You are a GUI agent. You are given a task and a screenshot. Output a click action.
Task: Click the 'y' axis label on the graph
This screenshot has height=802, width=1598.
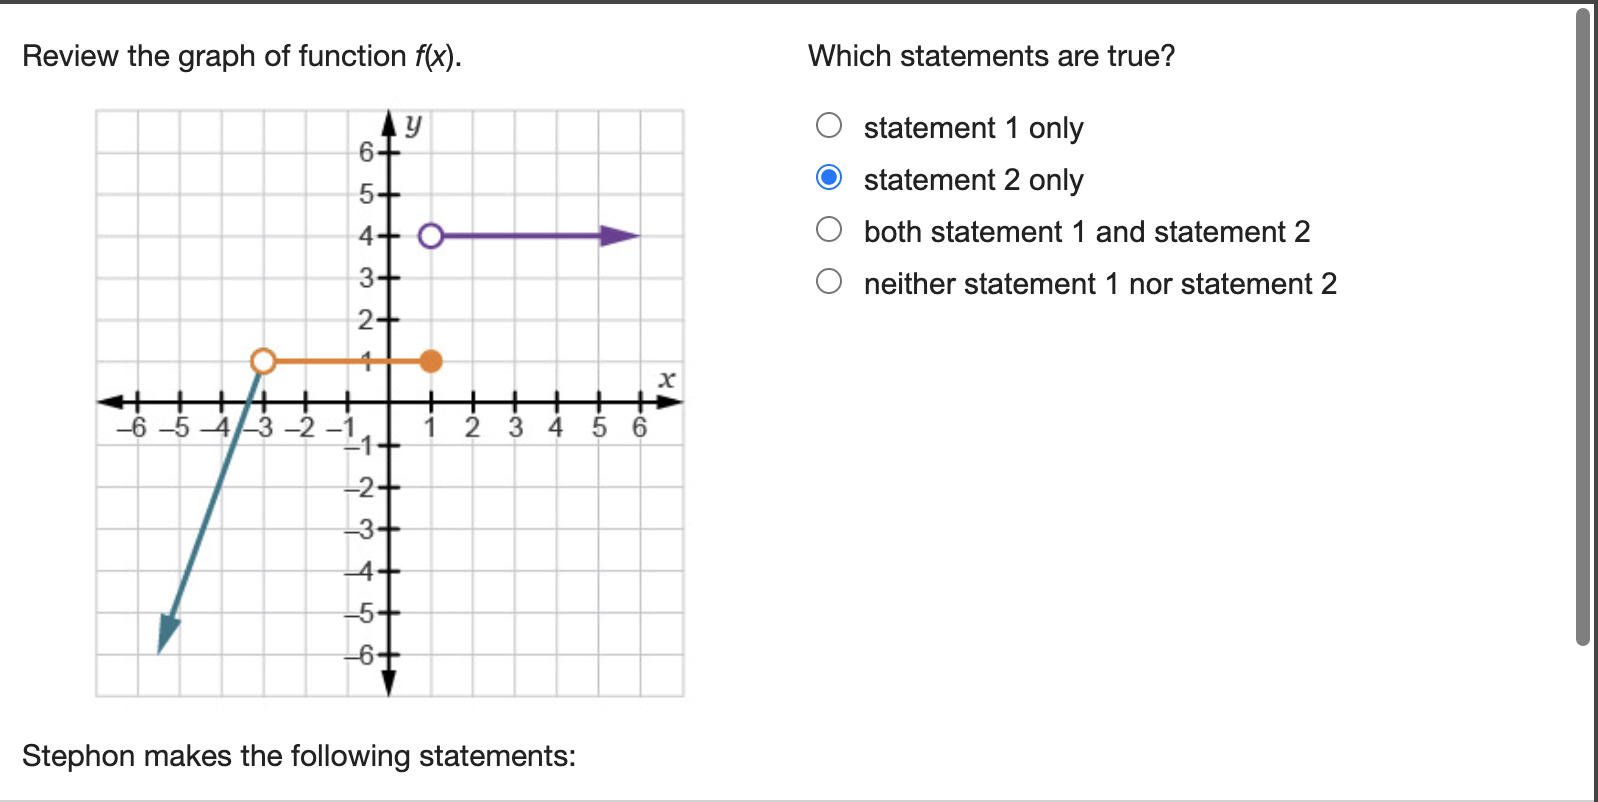414,124
